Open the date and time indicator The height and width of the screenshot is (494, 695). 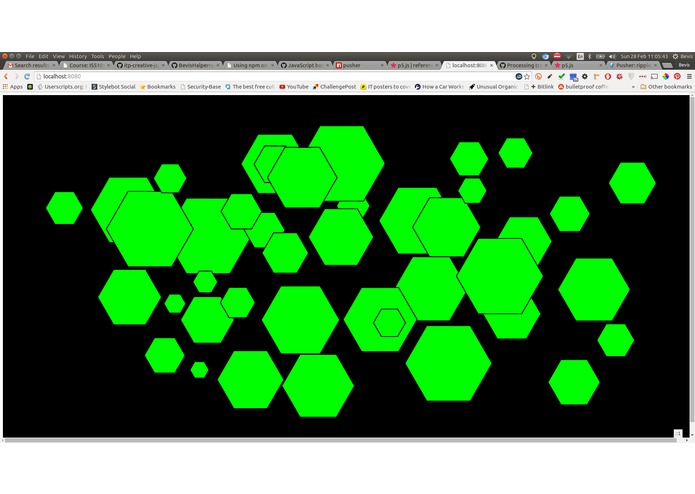point(644,56)
